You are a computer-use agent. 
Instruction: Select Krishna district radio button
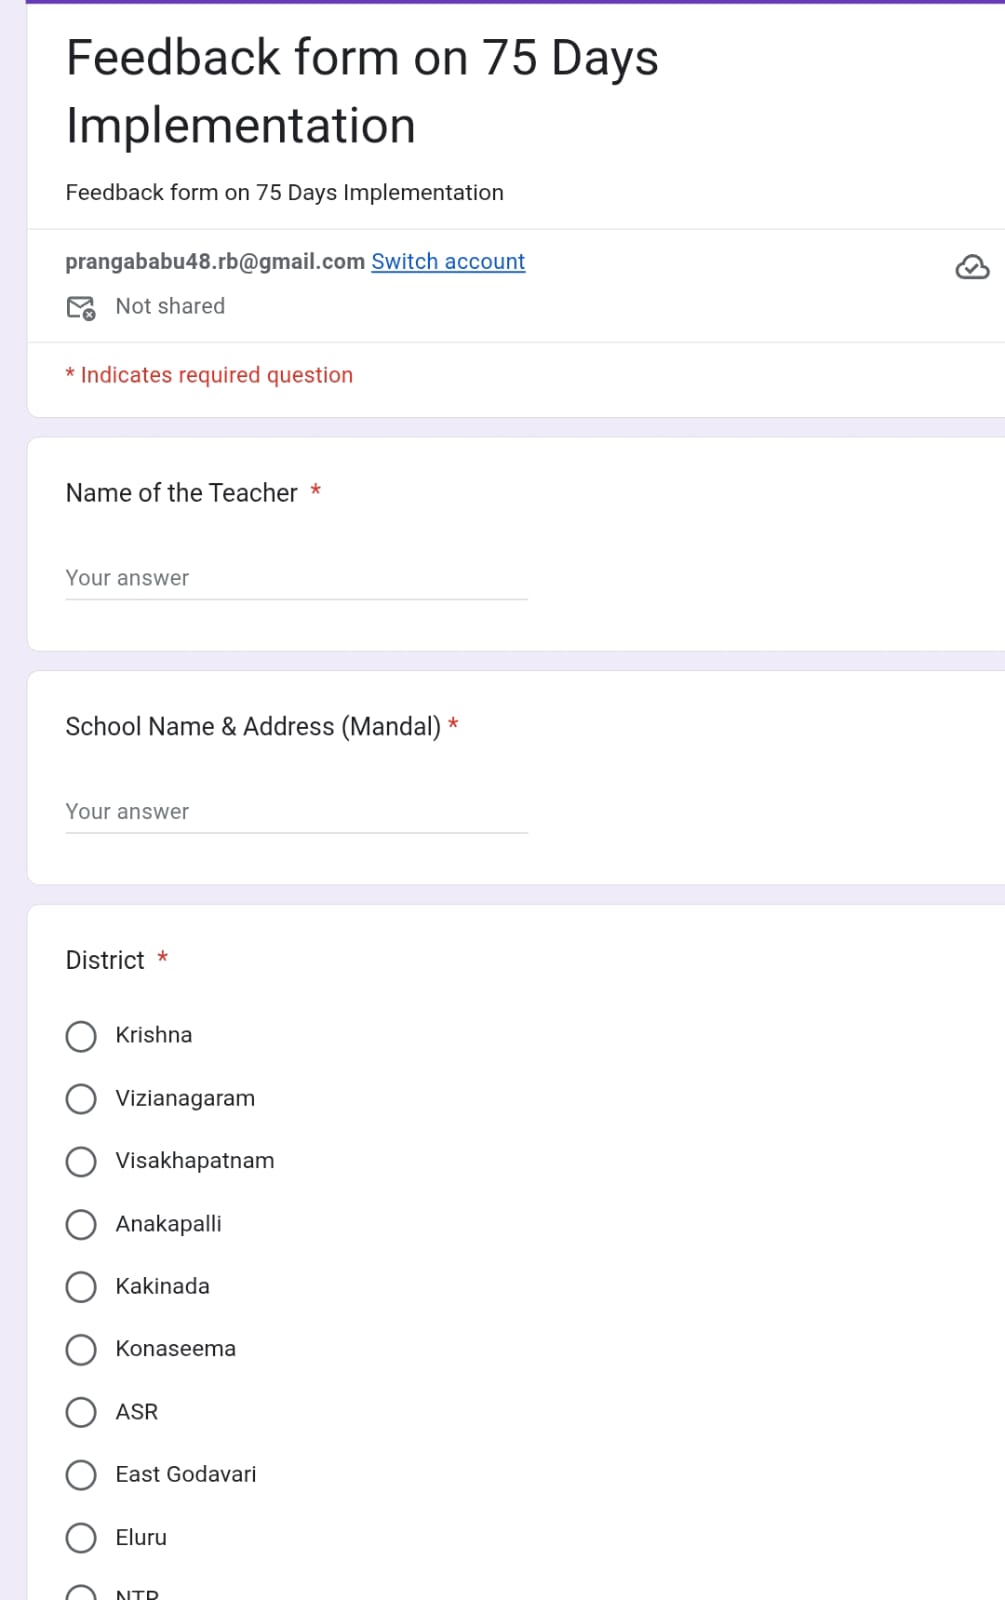pyautogui.click(x=81, y=1036)
